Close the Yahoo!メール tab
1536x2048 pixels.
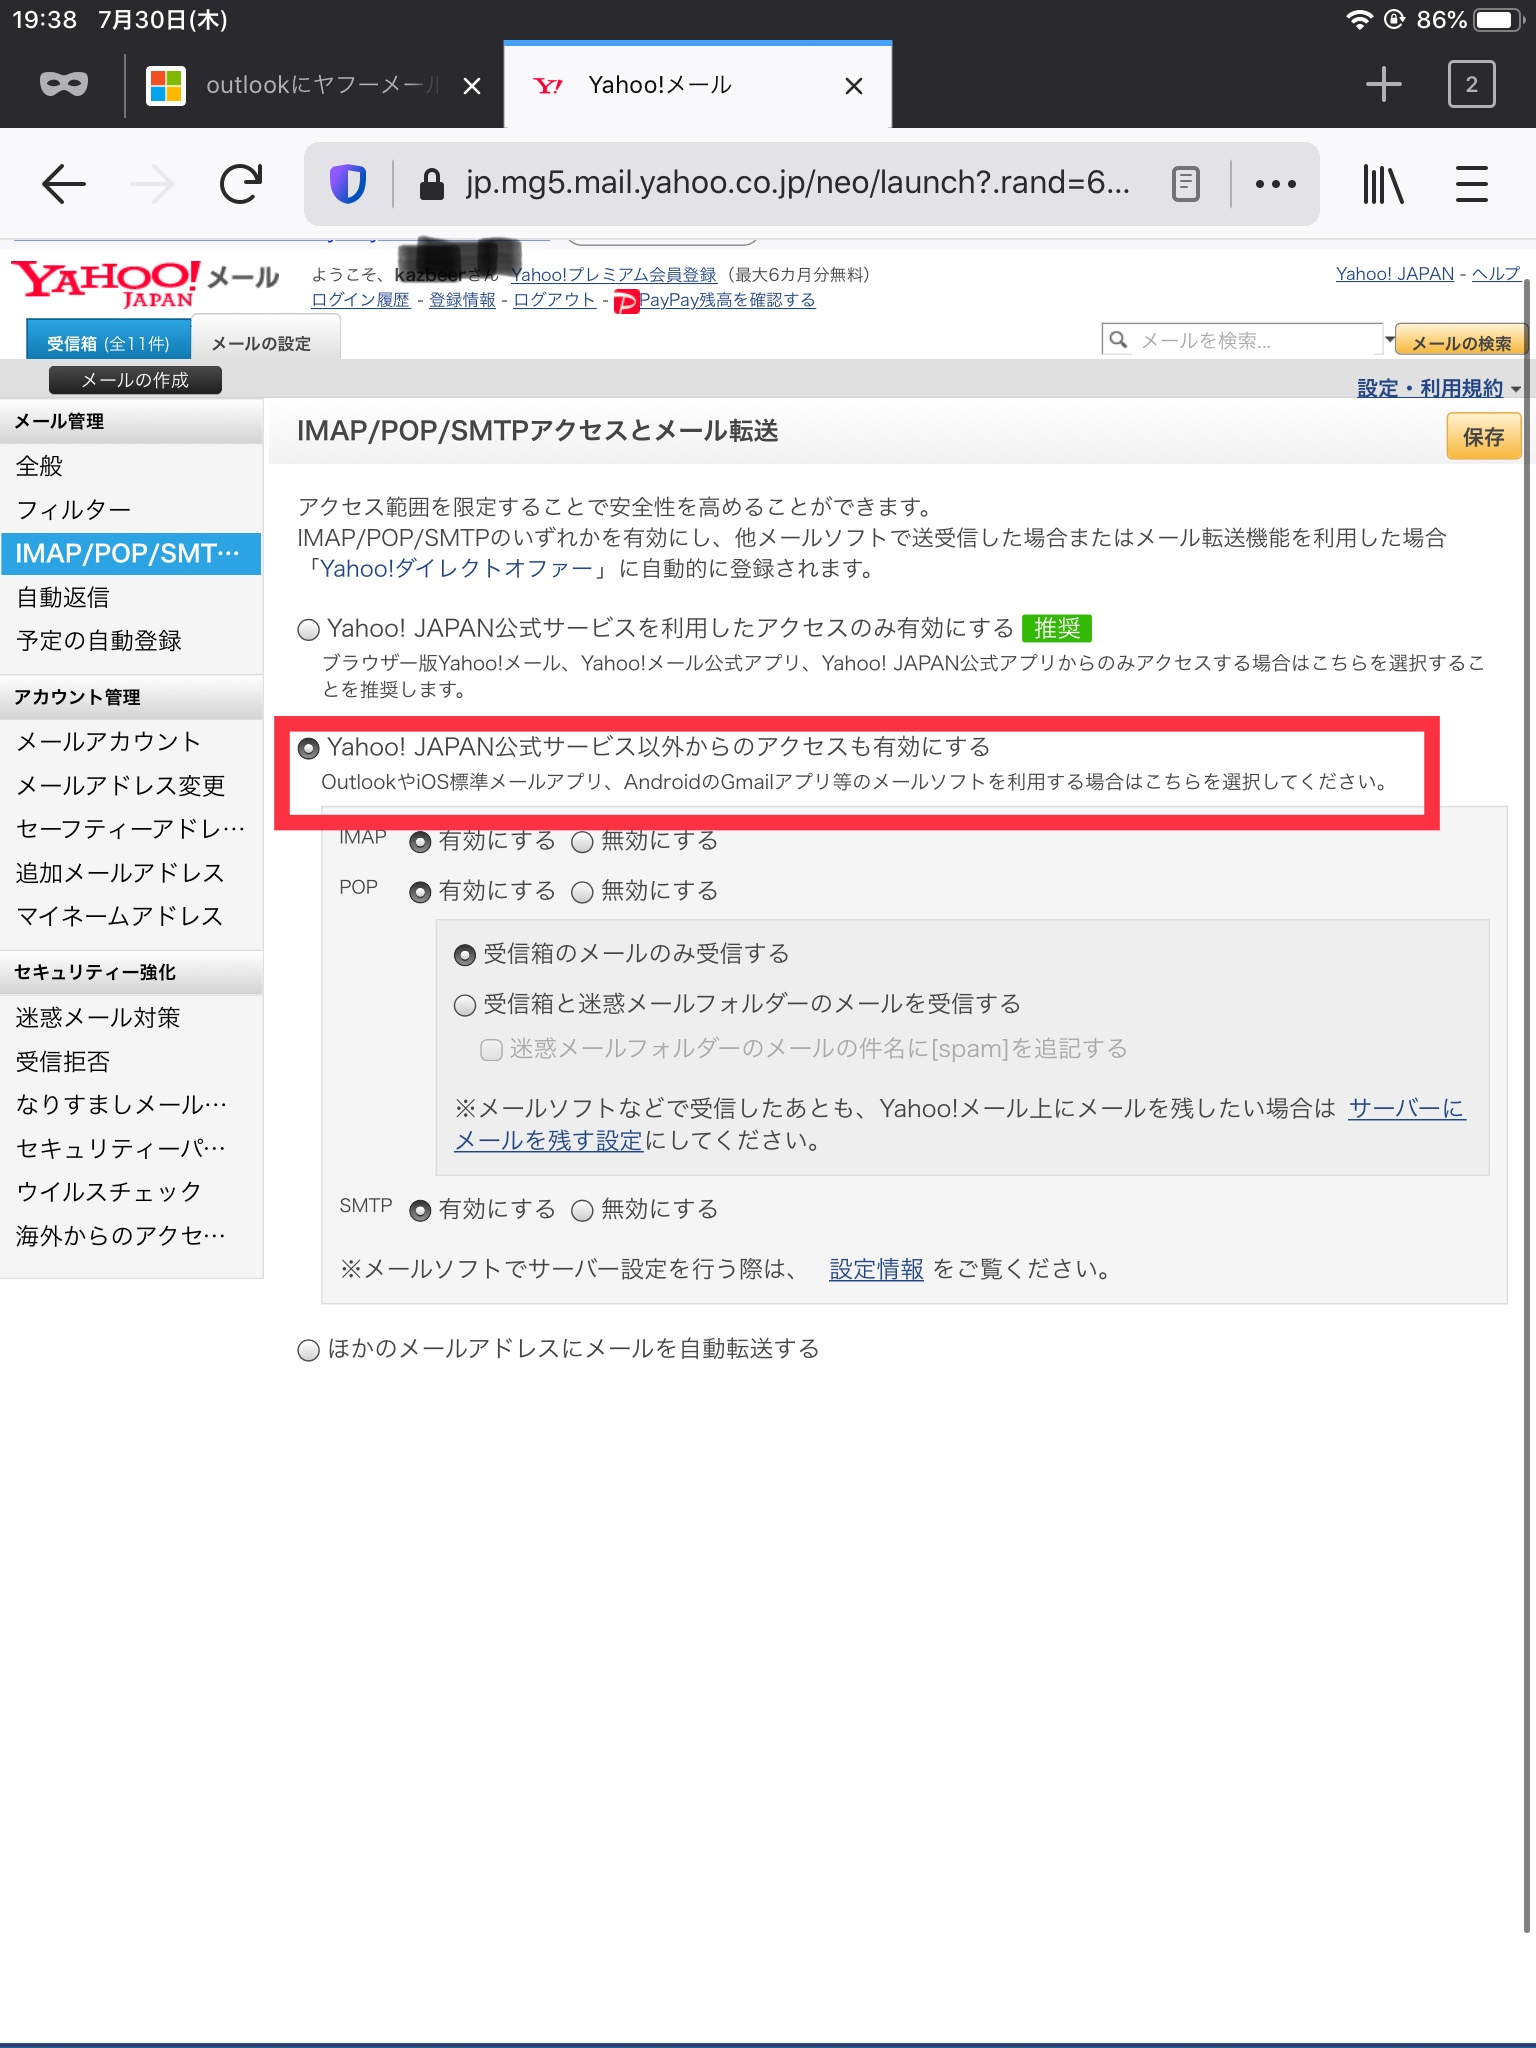pos(853,86)
